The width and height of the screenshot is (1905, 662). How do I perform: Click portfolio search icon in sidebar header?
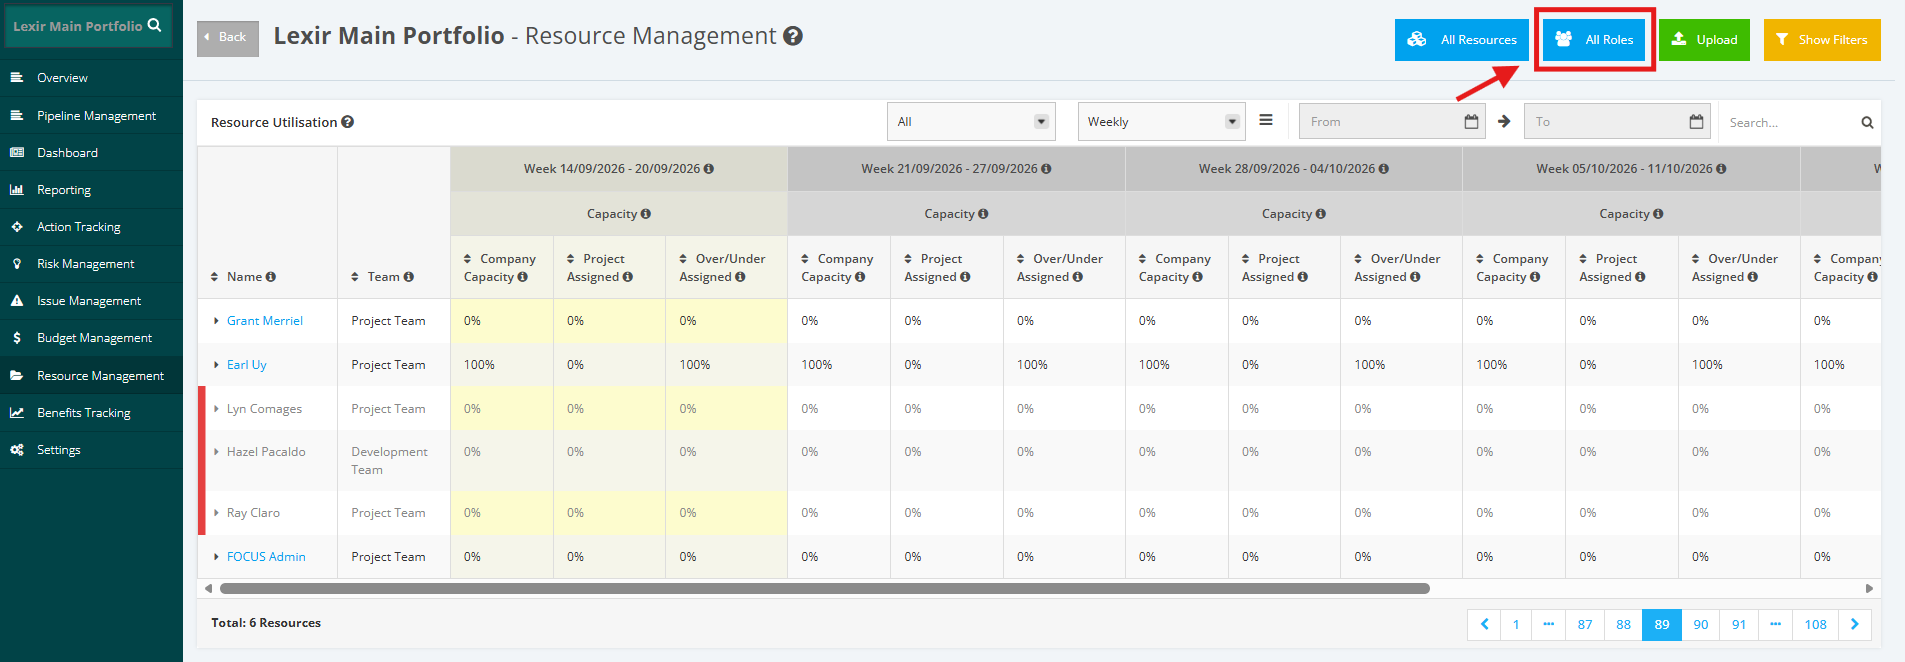pyautogui.click(x=154, y=25)
